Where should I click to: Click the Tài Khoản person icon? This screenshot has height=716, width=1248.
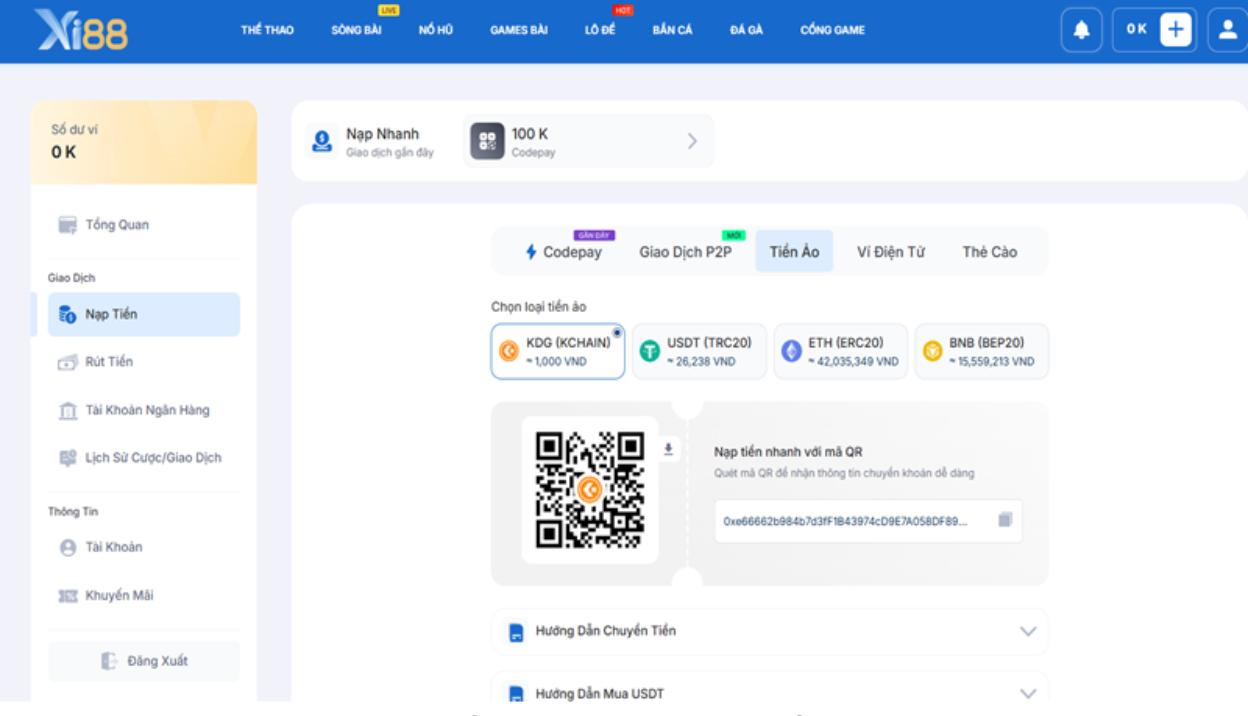tap(66, 547)
